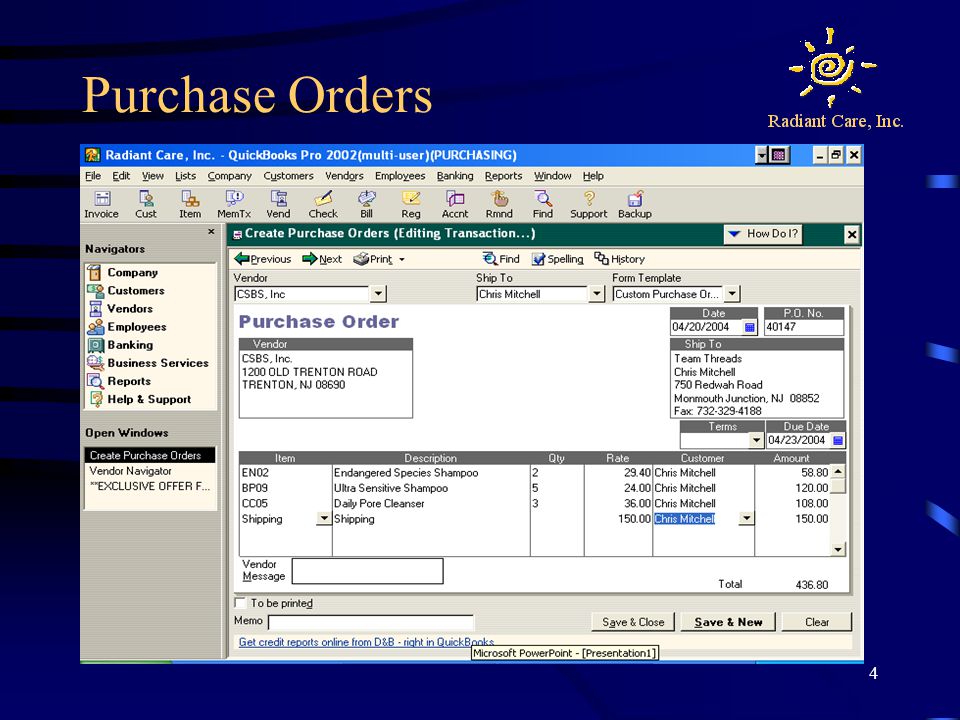This screenshot has width=960, height=720.
Task: Switch to Vendor Navigator window
Action: point(130,471)
